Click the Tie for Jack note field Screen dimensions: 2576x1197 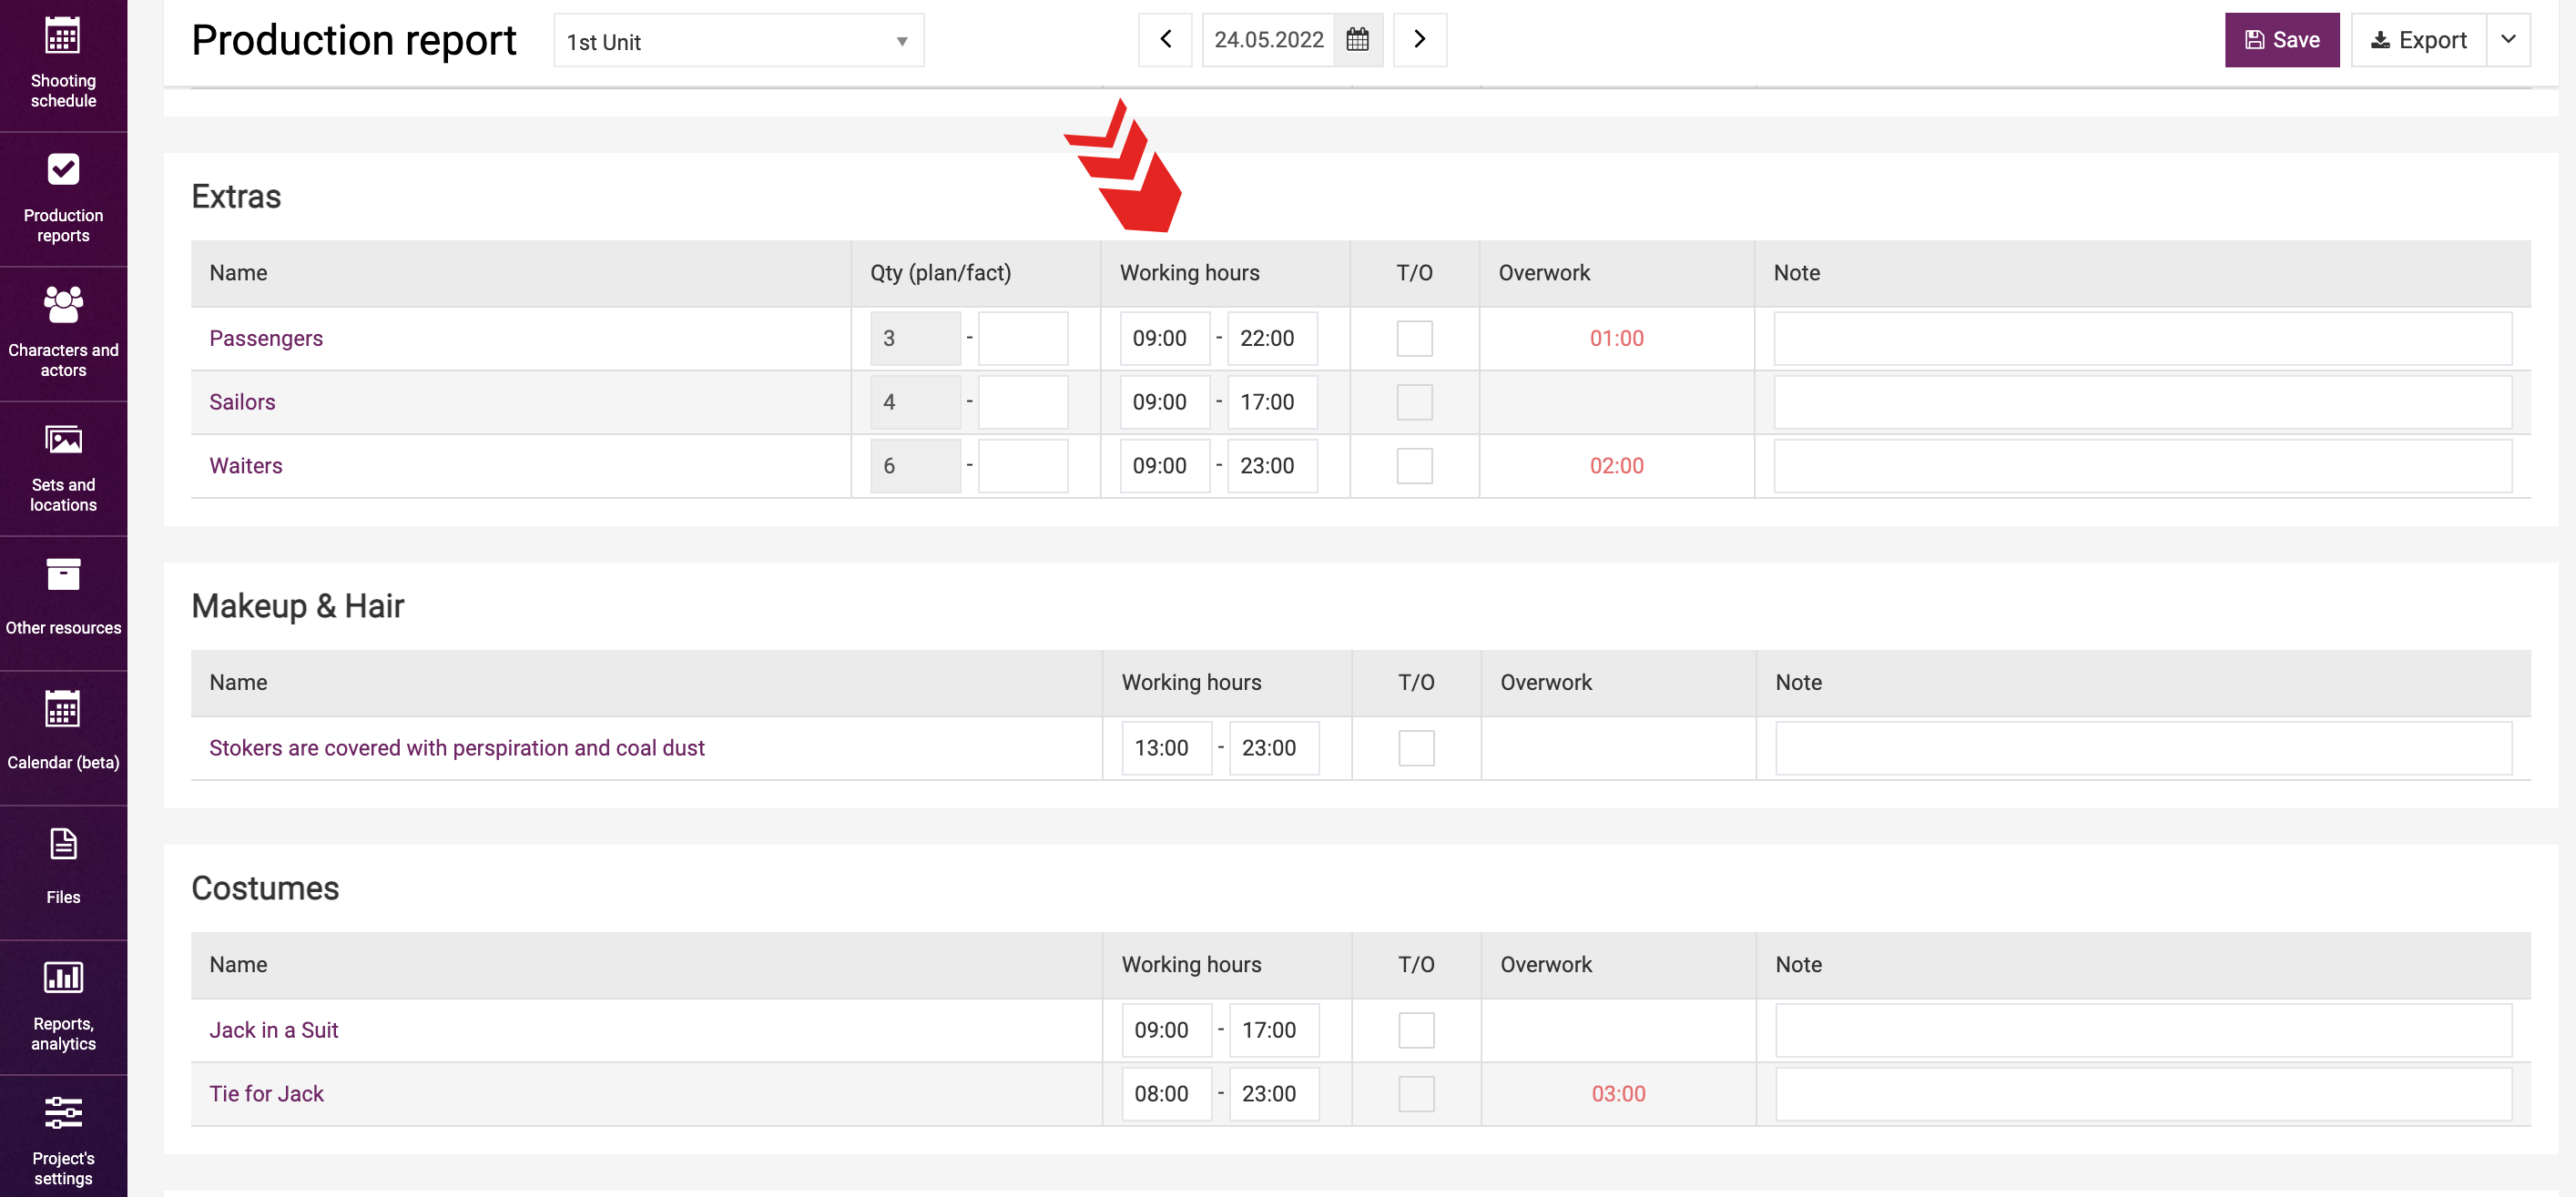[x=2144, y=1094]
